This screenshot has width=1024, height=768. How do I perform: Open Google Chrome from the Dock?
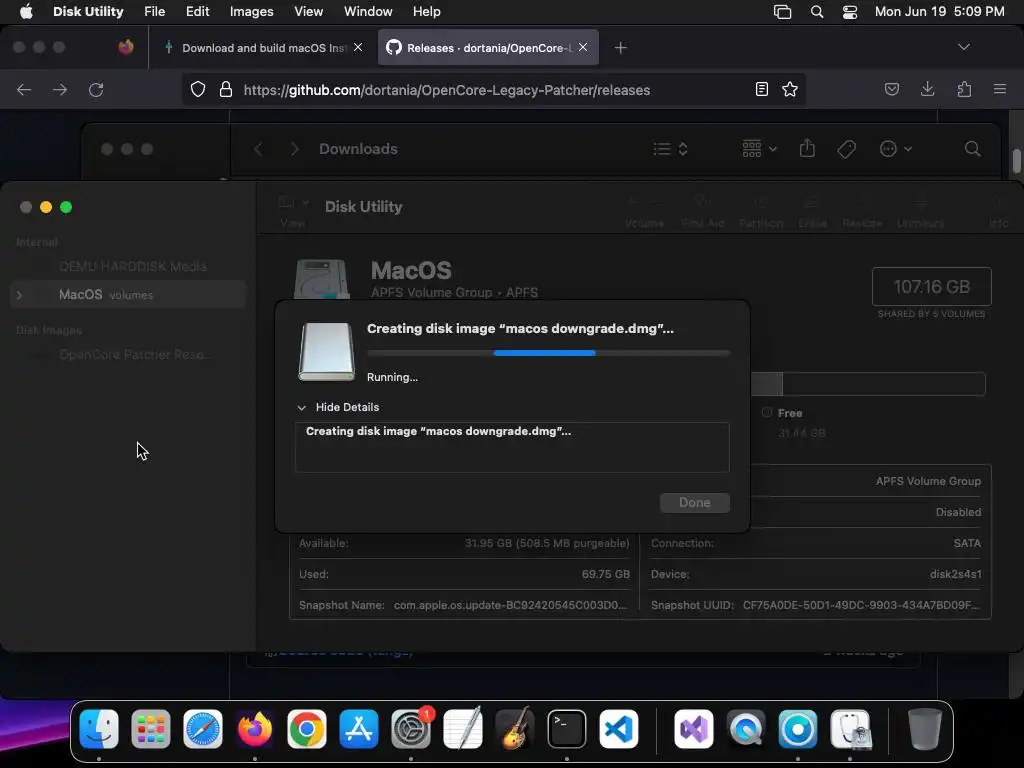[306, 729]
